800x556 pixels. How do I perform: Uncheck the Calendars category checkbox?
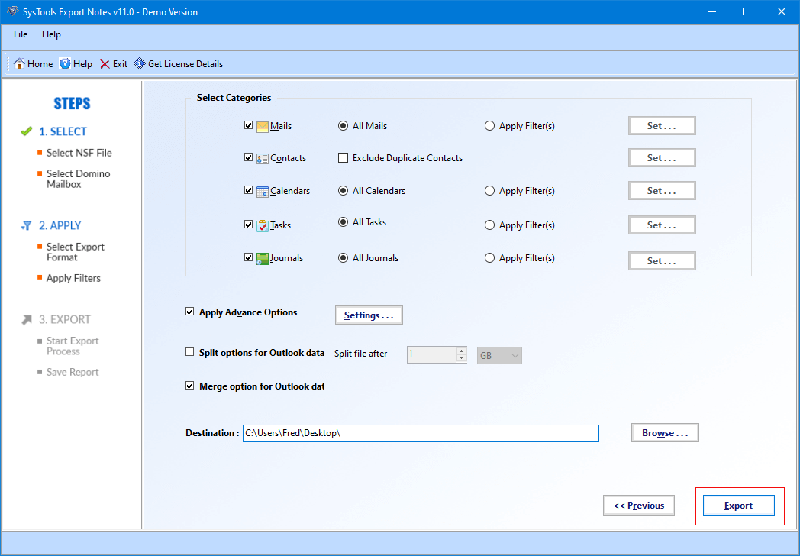pyautogui.click(x=248, y=190)
